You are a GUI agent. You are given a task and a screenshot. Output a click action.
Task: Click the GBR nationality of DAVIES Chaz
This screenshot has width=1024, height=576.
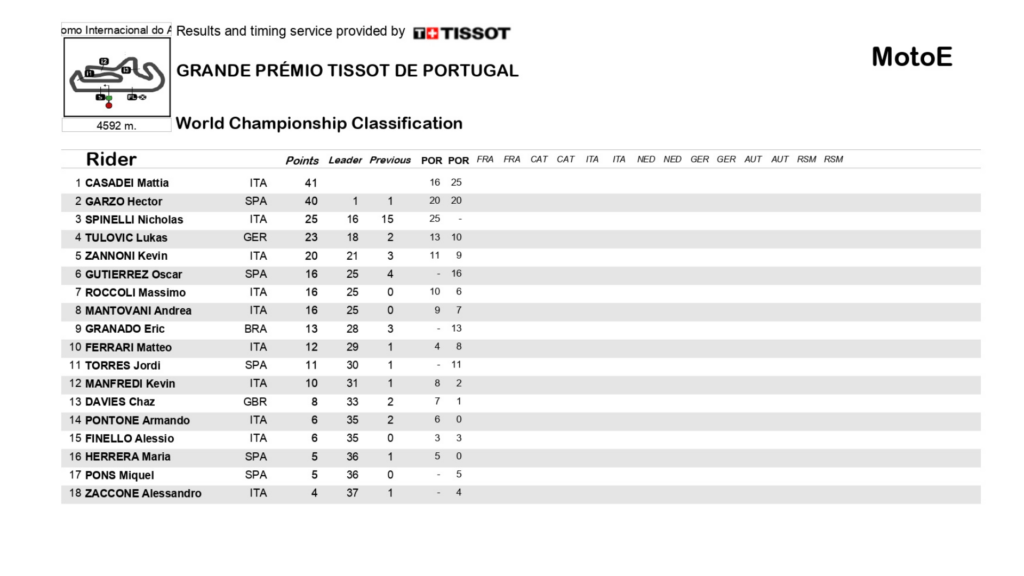pos(256,402)
